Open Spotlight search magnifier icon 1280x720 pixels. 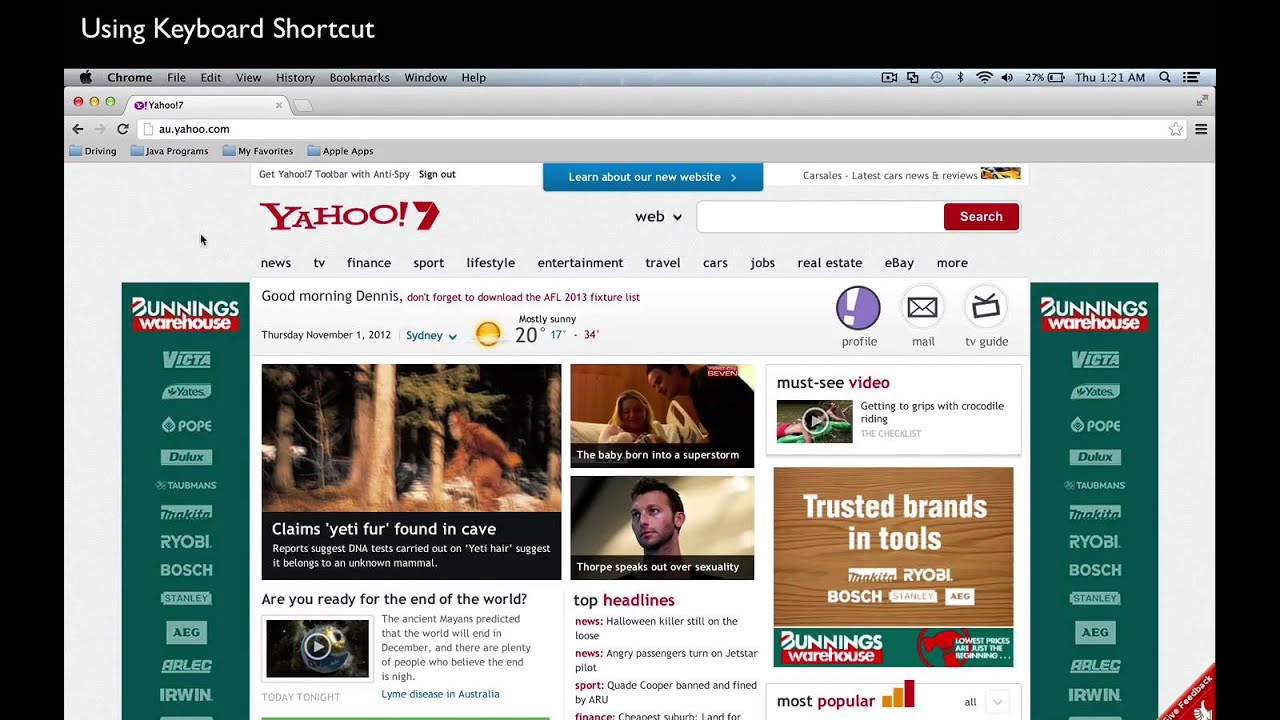(1165, 77)
